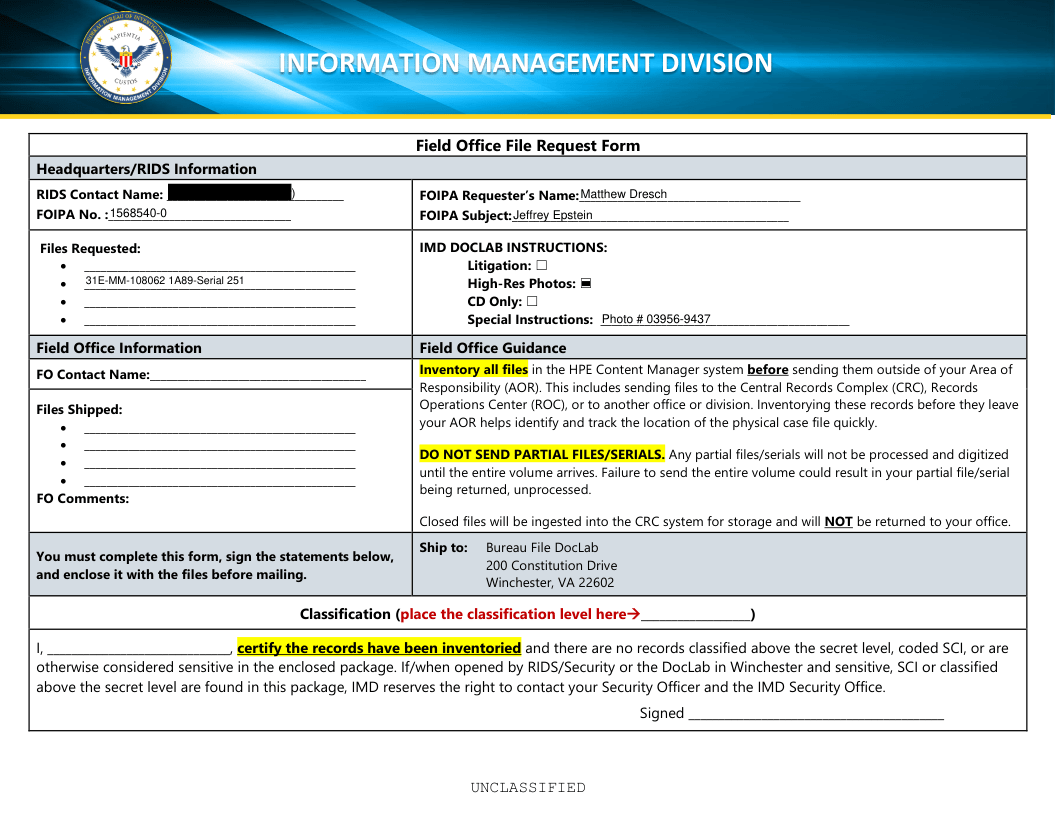Select the FOIPA Subject field
The height and width of the screenshot is (816, 1056).
pyautogui.click(x=650, y=215)
